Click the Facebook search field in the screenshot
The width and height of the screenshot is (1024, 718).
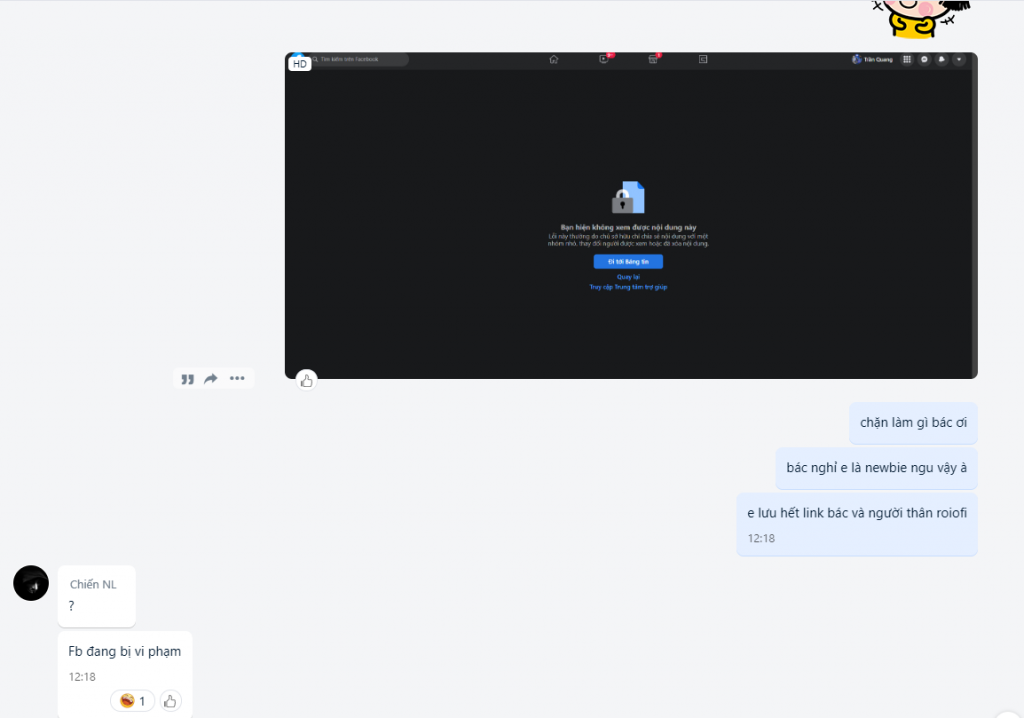point(360,60)
